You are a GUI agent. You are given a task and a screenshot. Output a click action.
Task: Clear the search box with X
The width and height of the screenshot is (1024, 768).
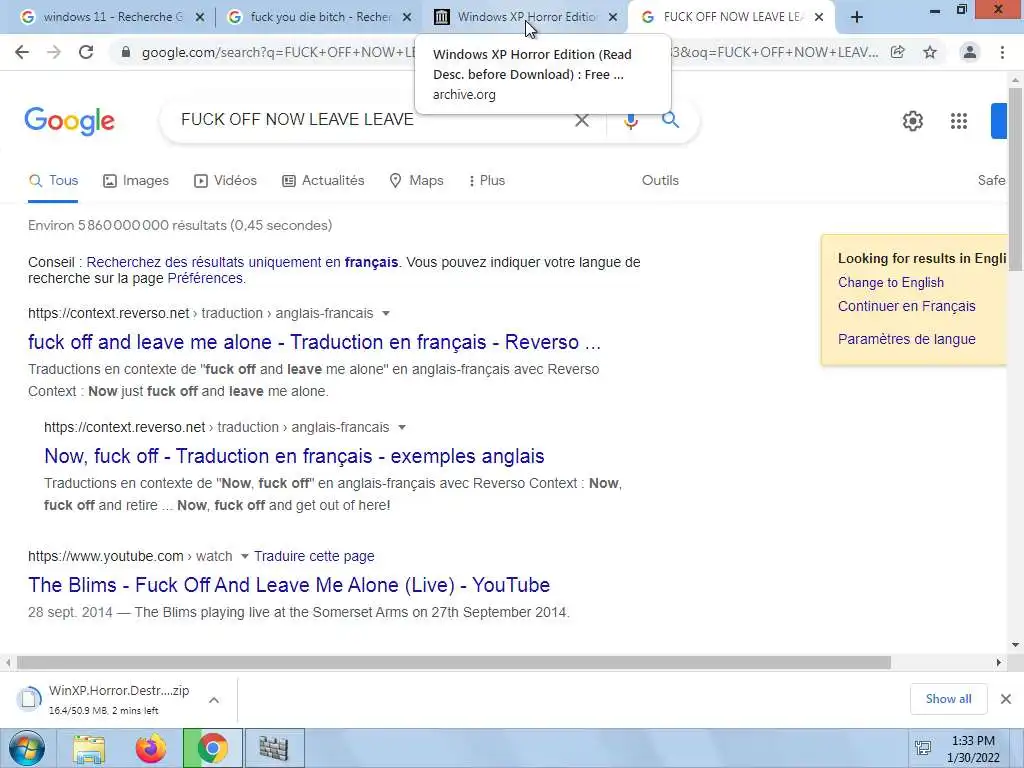581,120
